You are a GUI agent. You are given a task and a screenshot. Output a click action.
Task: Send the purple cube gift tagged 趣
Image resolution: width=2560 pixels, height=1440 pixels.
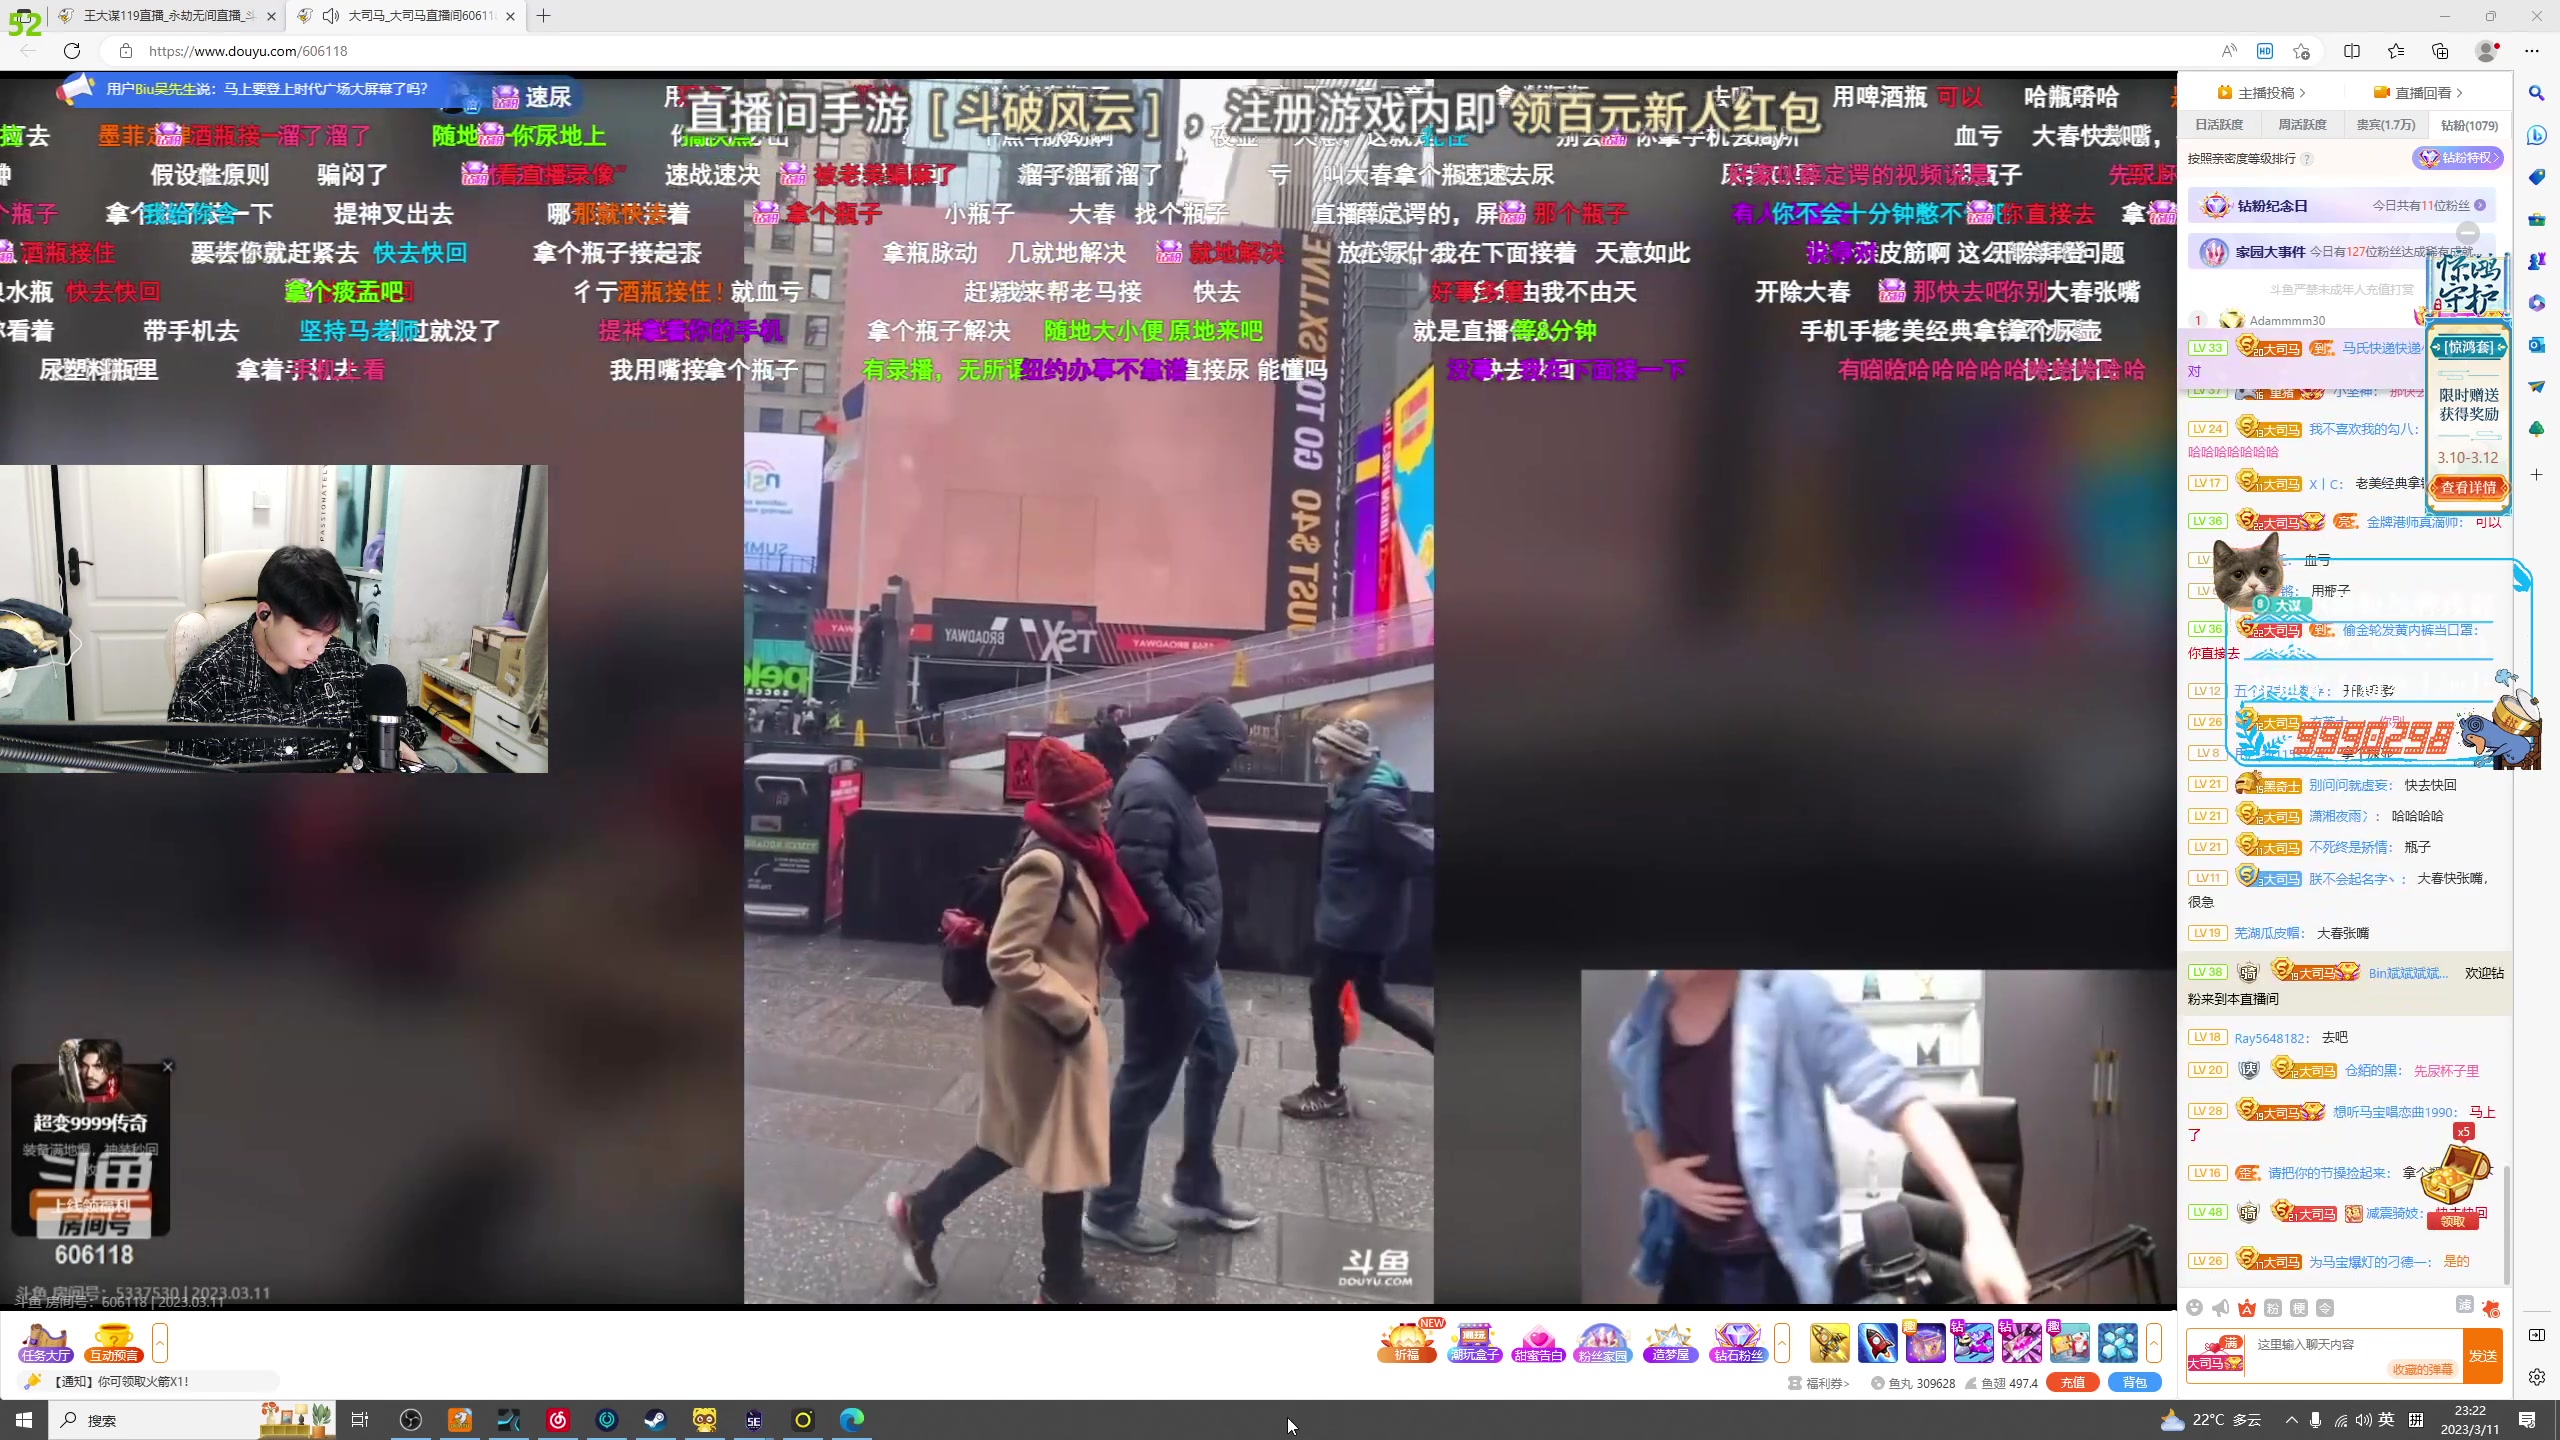(1925, 1342)
